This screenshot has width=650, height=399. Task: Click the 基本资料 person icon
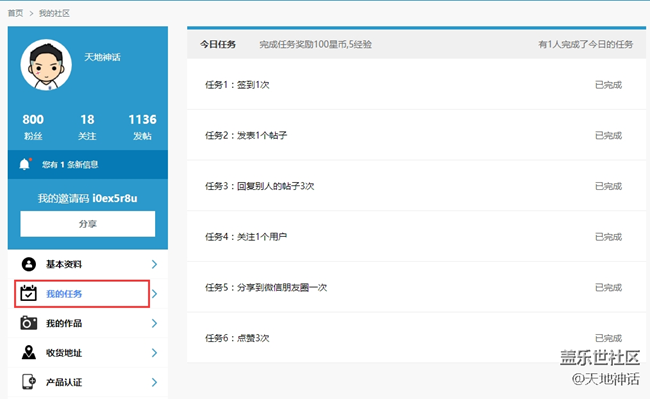click(29, 264)
